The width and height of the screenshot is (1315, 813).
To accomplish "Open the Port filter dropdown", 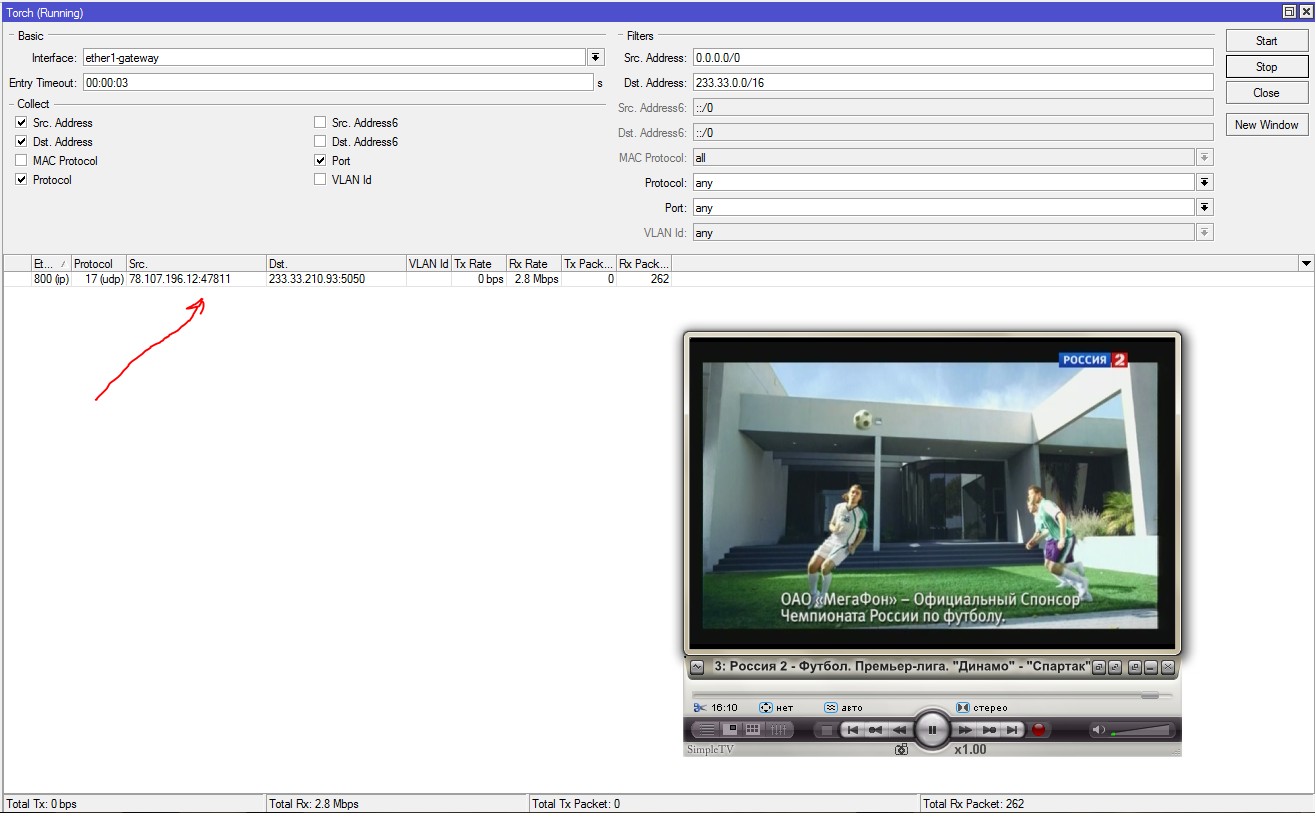I will [1205, 208].
